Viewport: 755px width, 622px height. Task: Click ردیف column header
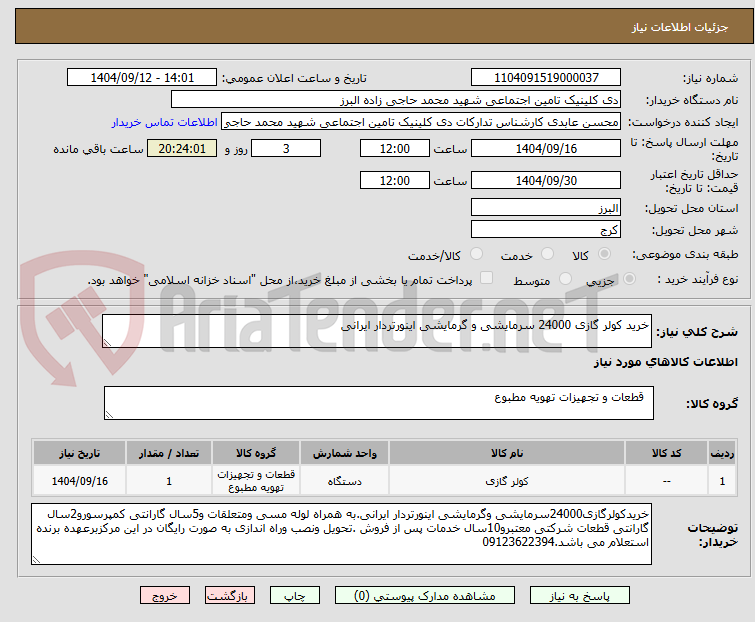point(722,453)
